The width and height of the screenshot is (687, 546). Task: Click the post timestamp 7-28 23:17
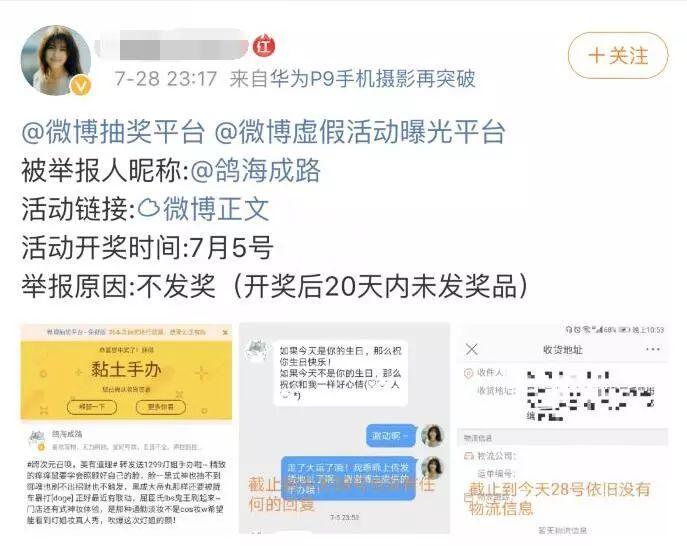point(166,79)
